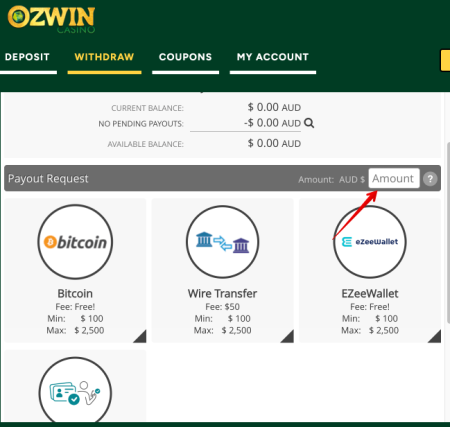Click the Bitcoin method name label

[x=75, y=294]
